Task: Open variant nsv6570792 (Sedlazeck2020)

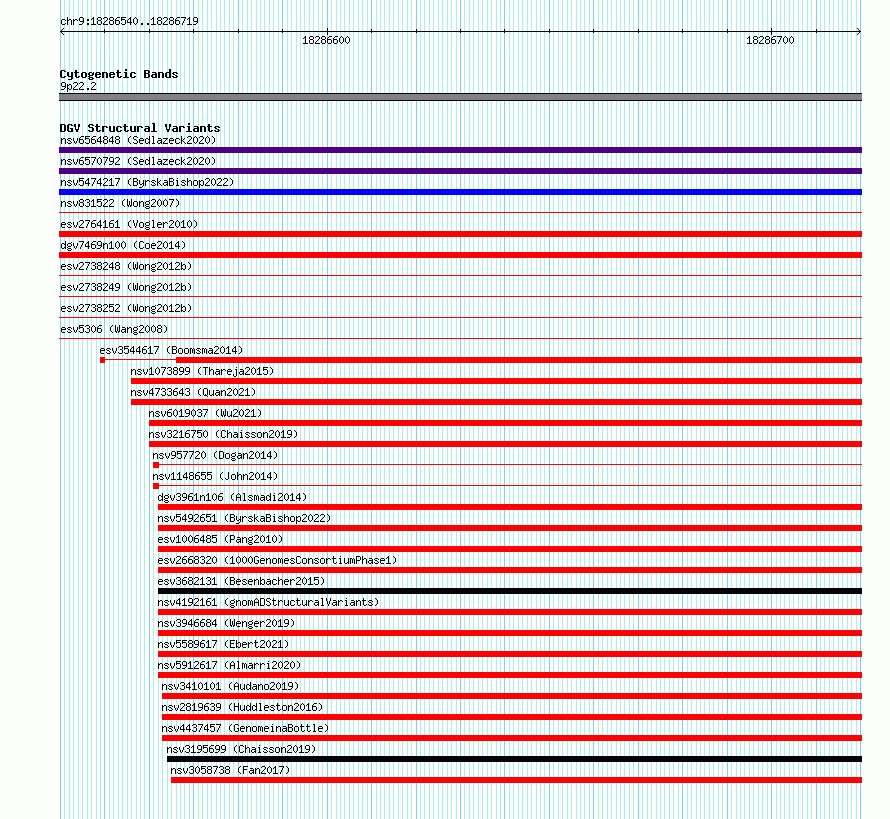Action: click(x=138, y=161)
